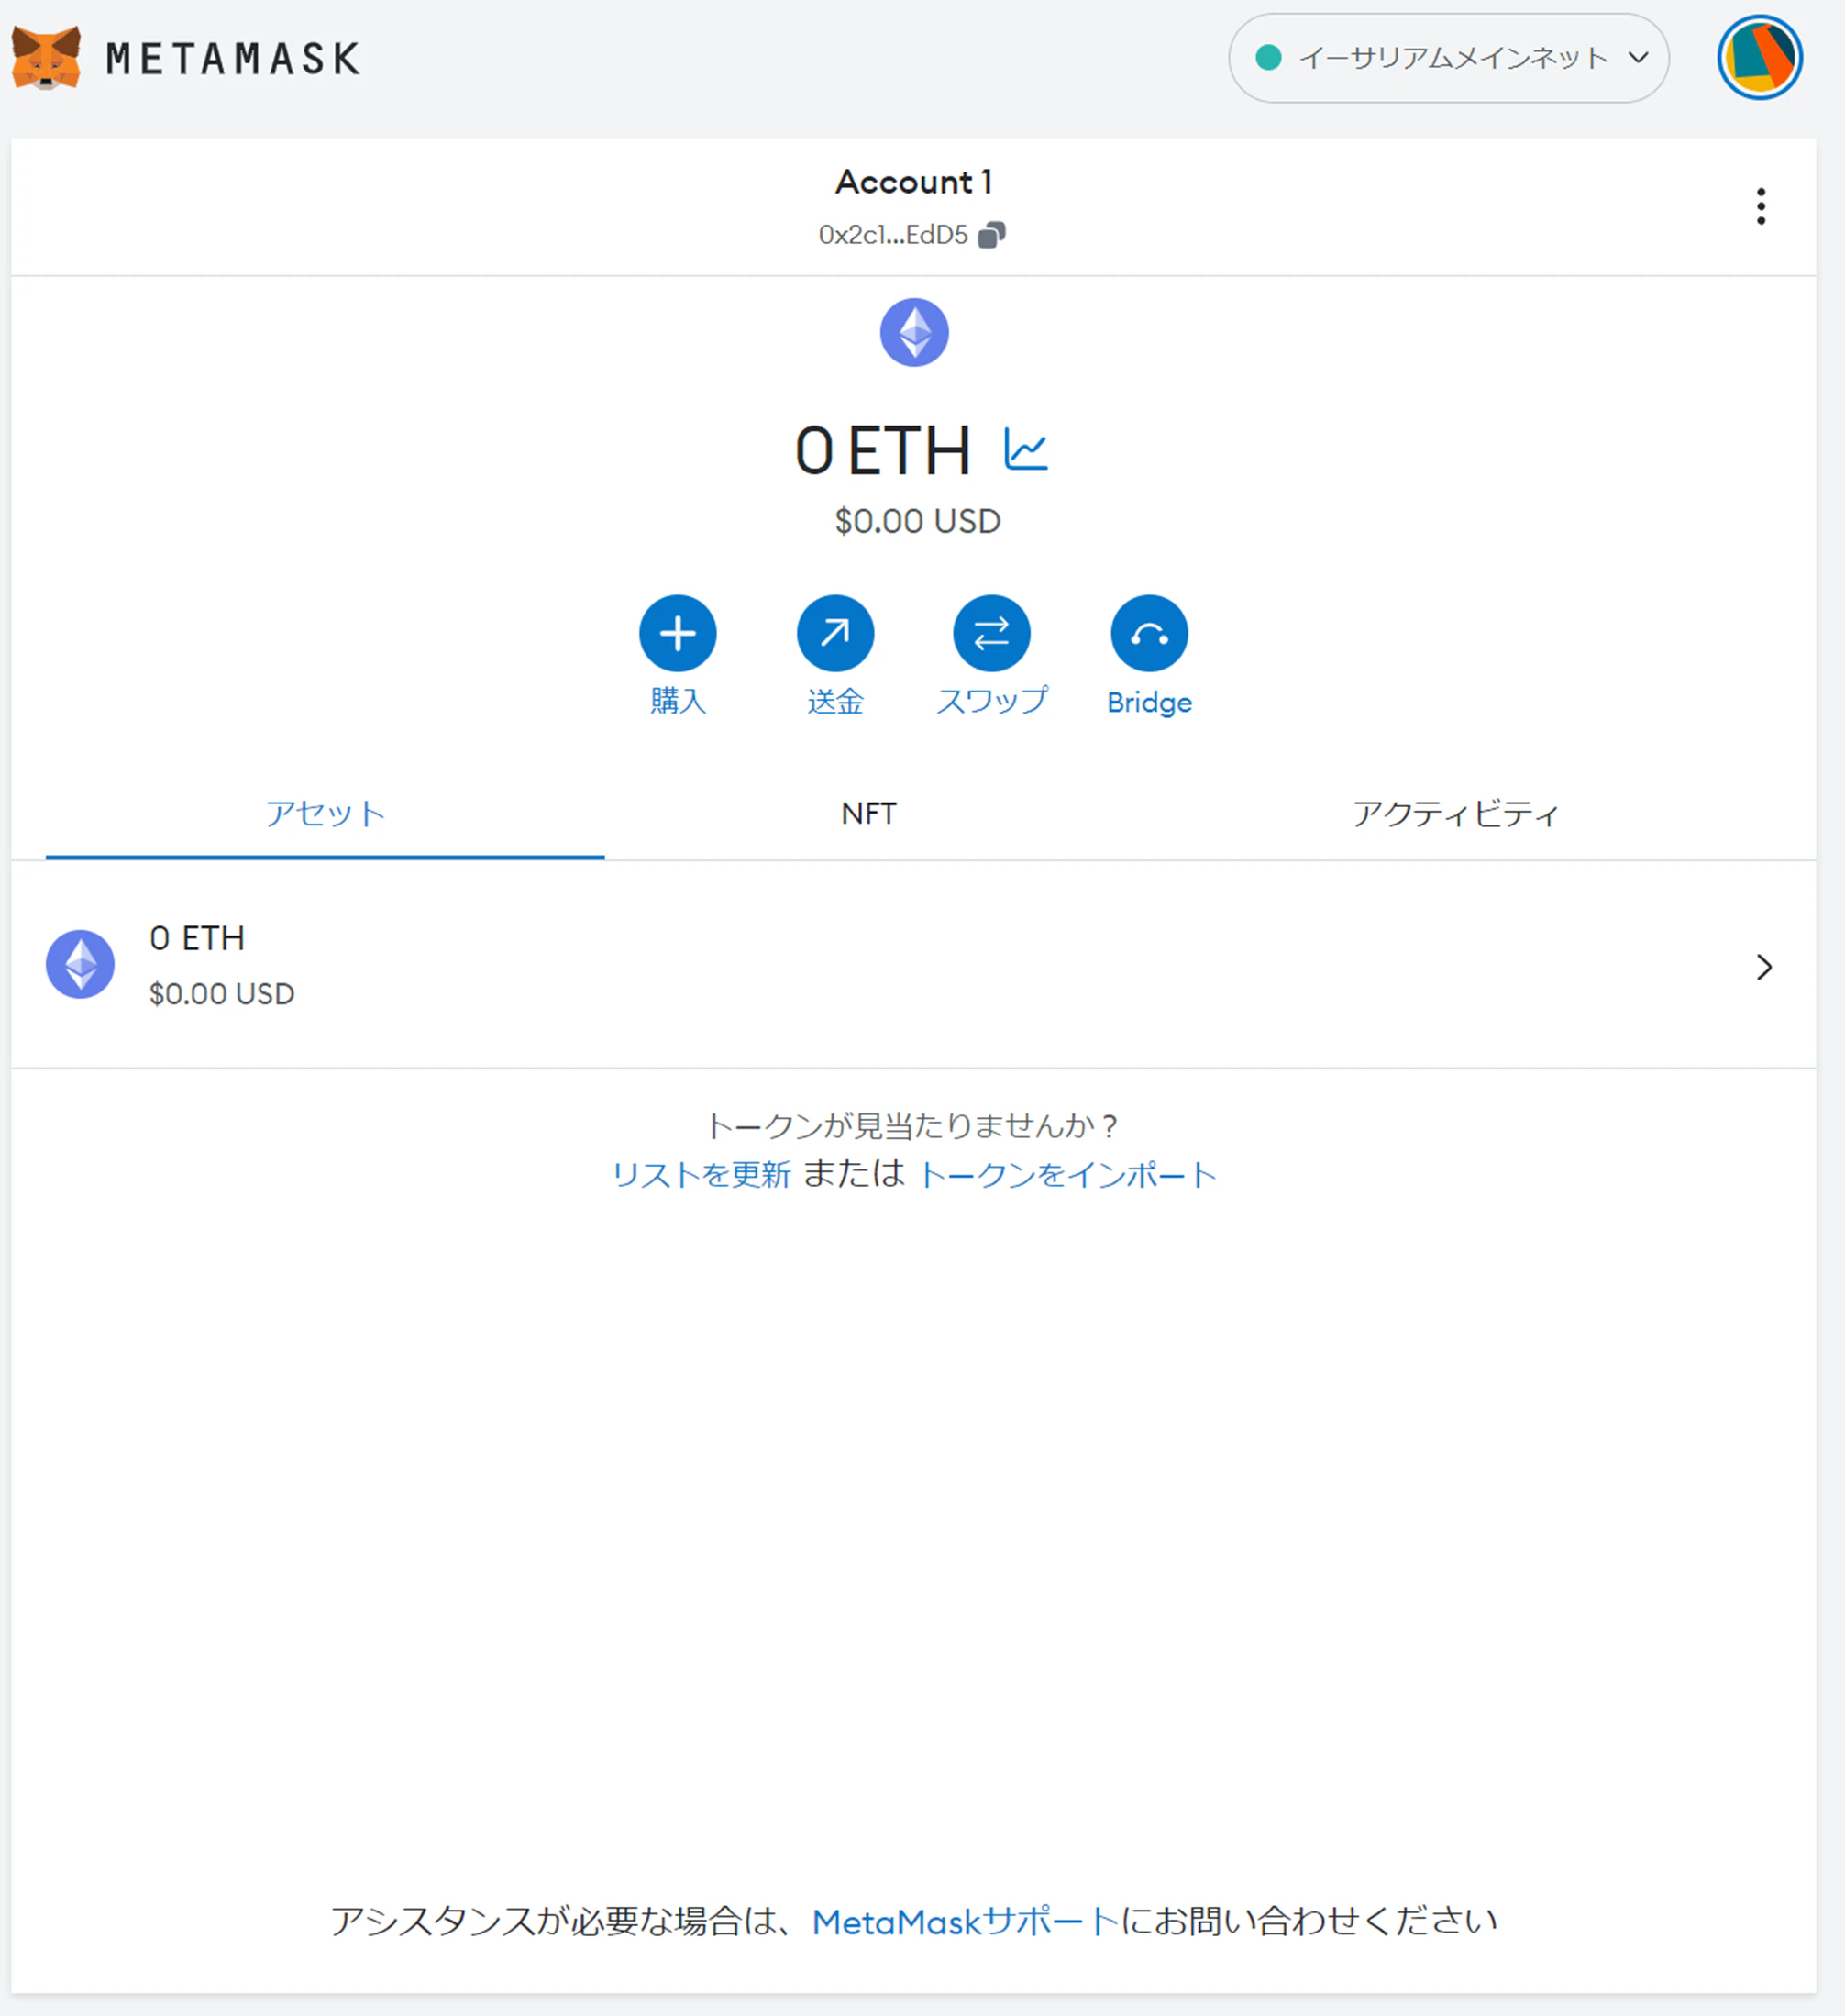The image size is (1845, 2016).
Task: Open the イーサリアムメインネット network dropdown
Action: tap(1449, 58)
